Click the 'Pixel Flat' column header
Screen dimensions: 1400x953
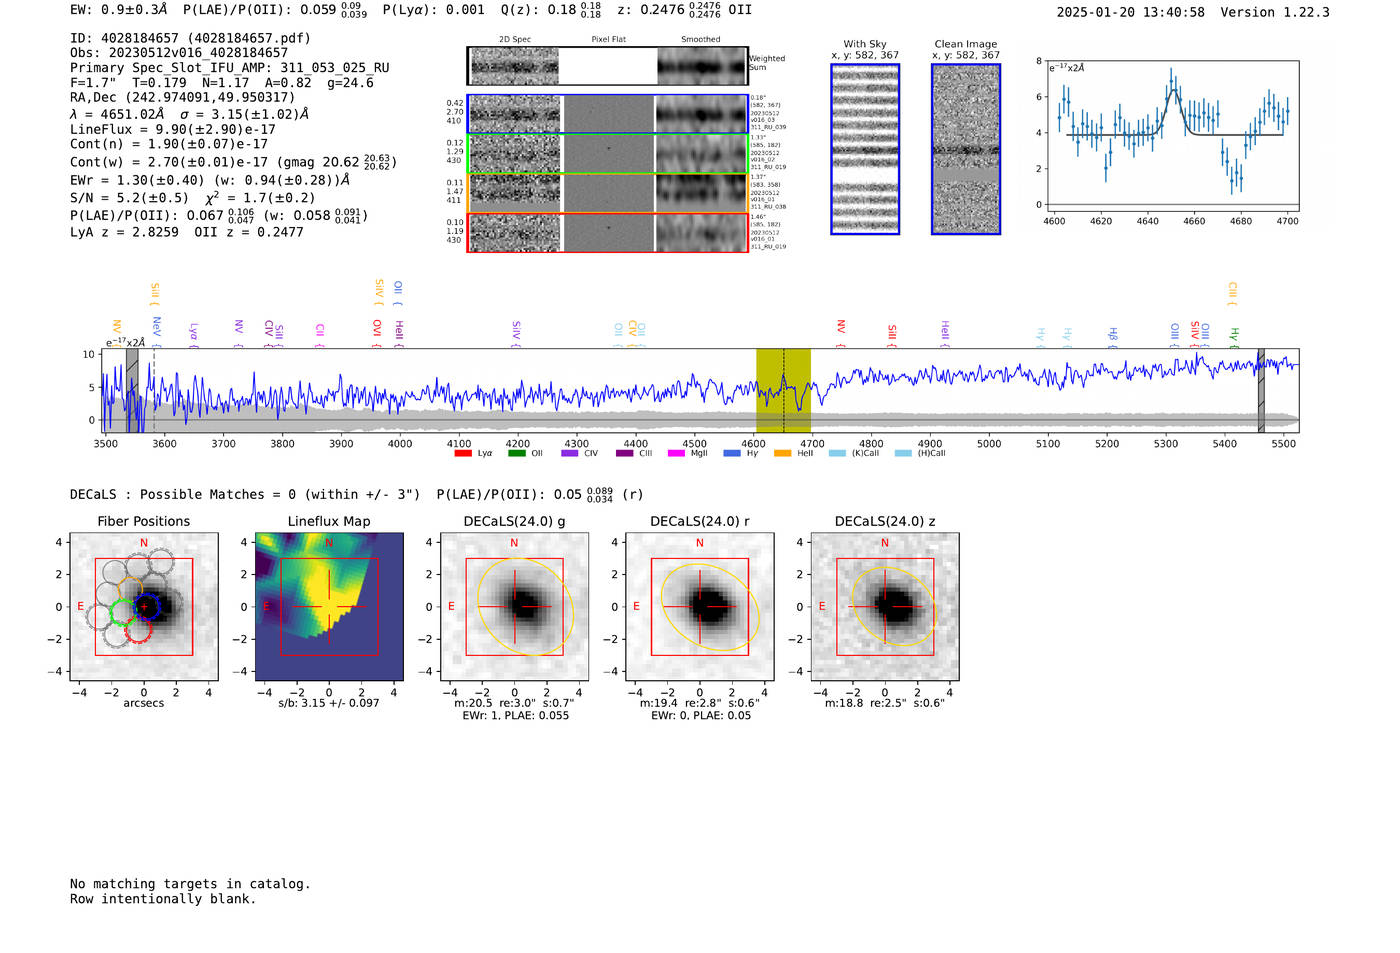[609, 40]
